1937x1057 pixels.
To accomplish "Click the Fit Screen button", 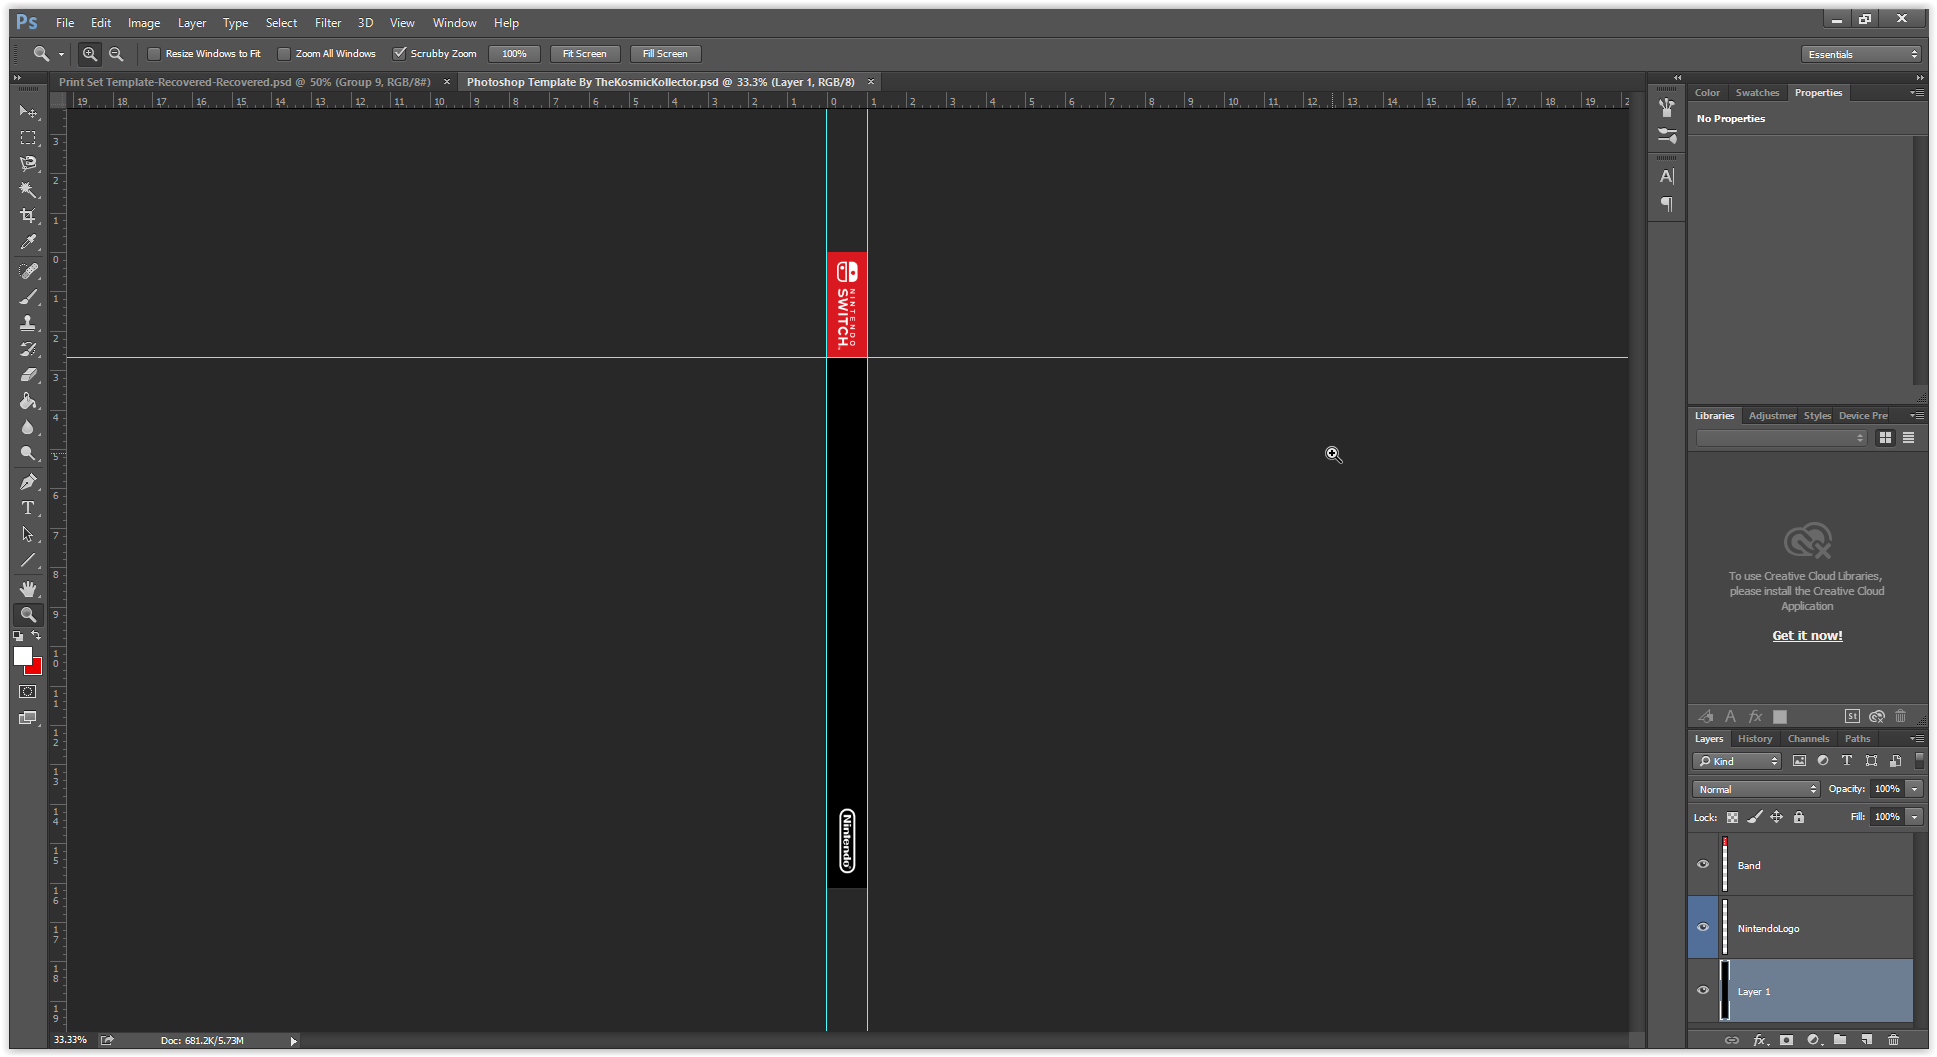I will [x=584, y=53].
